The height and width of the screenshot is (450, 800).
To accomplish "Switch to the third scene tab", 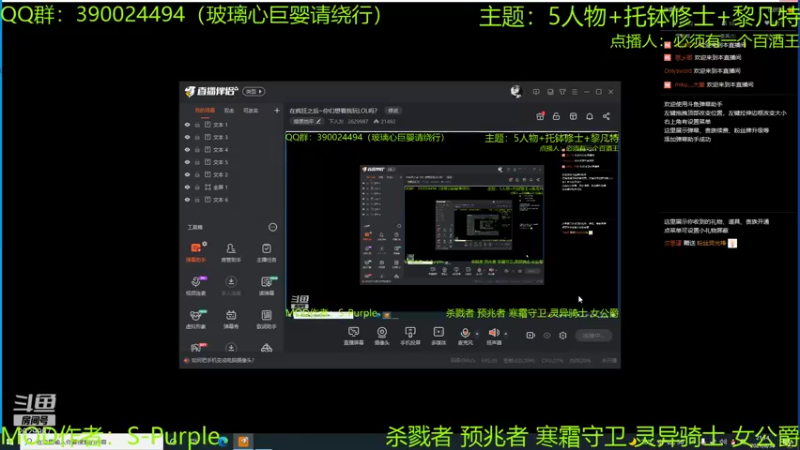I will 251,110.
